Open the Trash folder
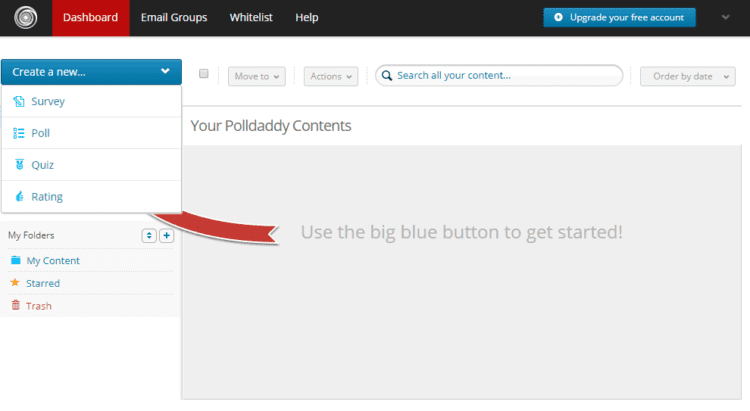The image size is (750, 411). pyautogui.click(x=39, y=306)
